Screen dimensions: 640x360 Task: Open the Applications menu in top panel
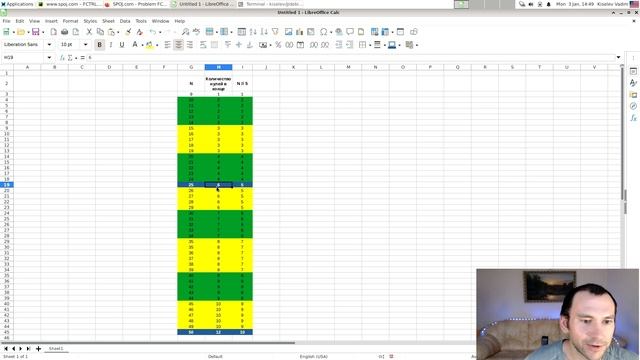point(17,4)
